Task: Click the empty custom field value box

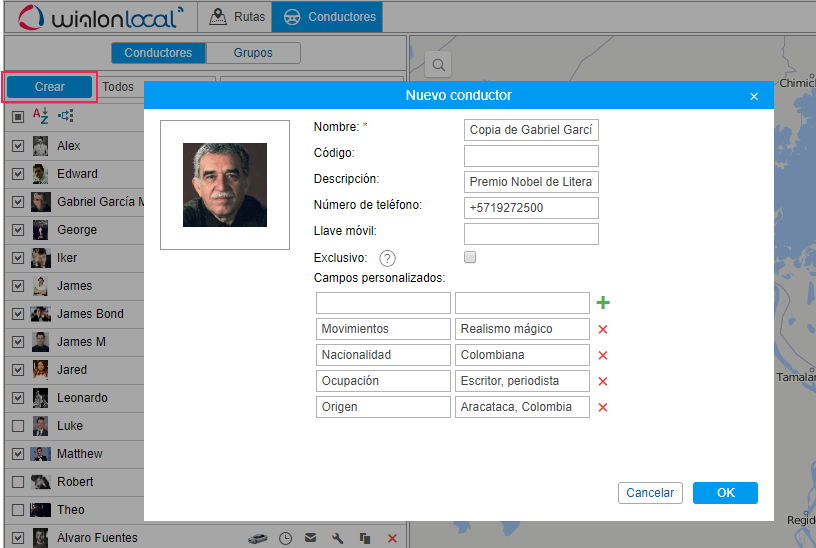Action: 522,303
